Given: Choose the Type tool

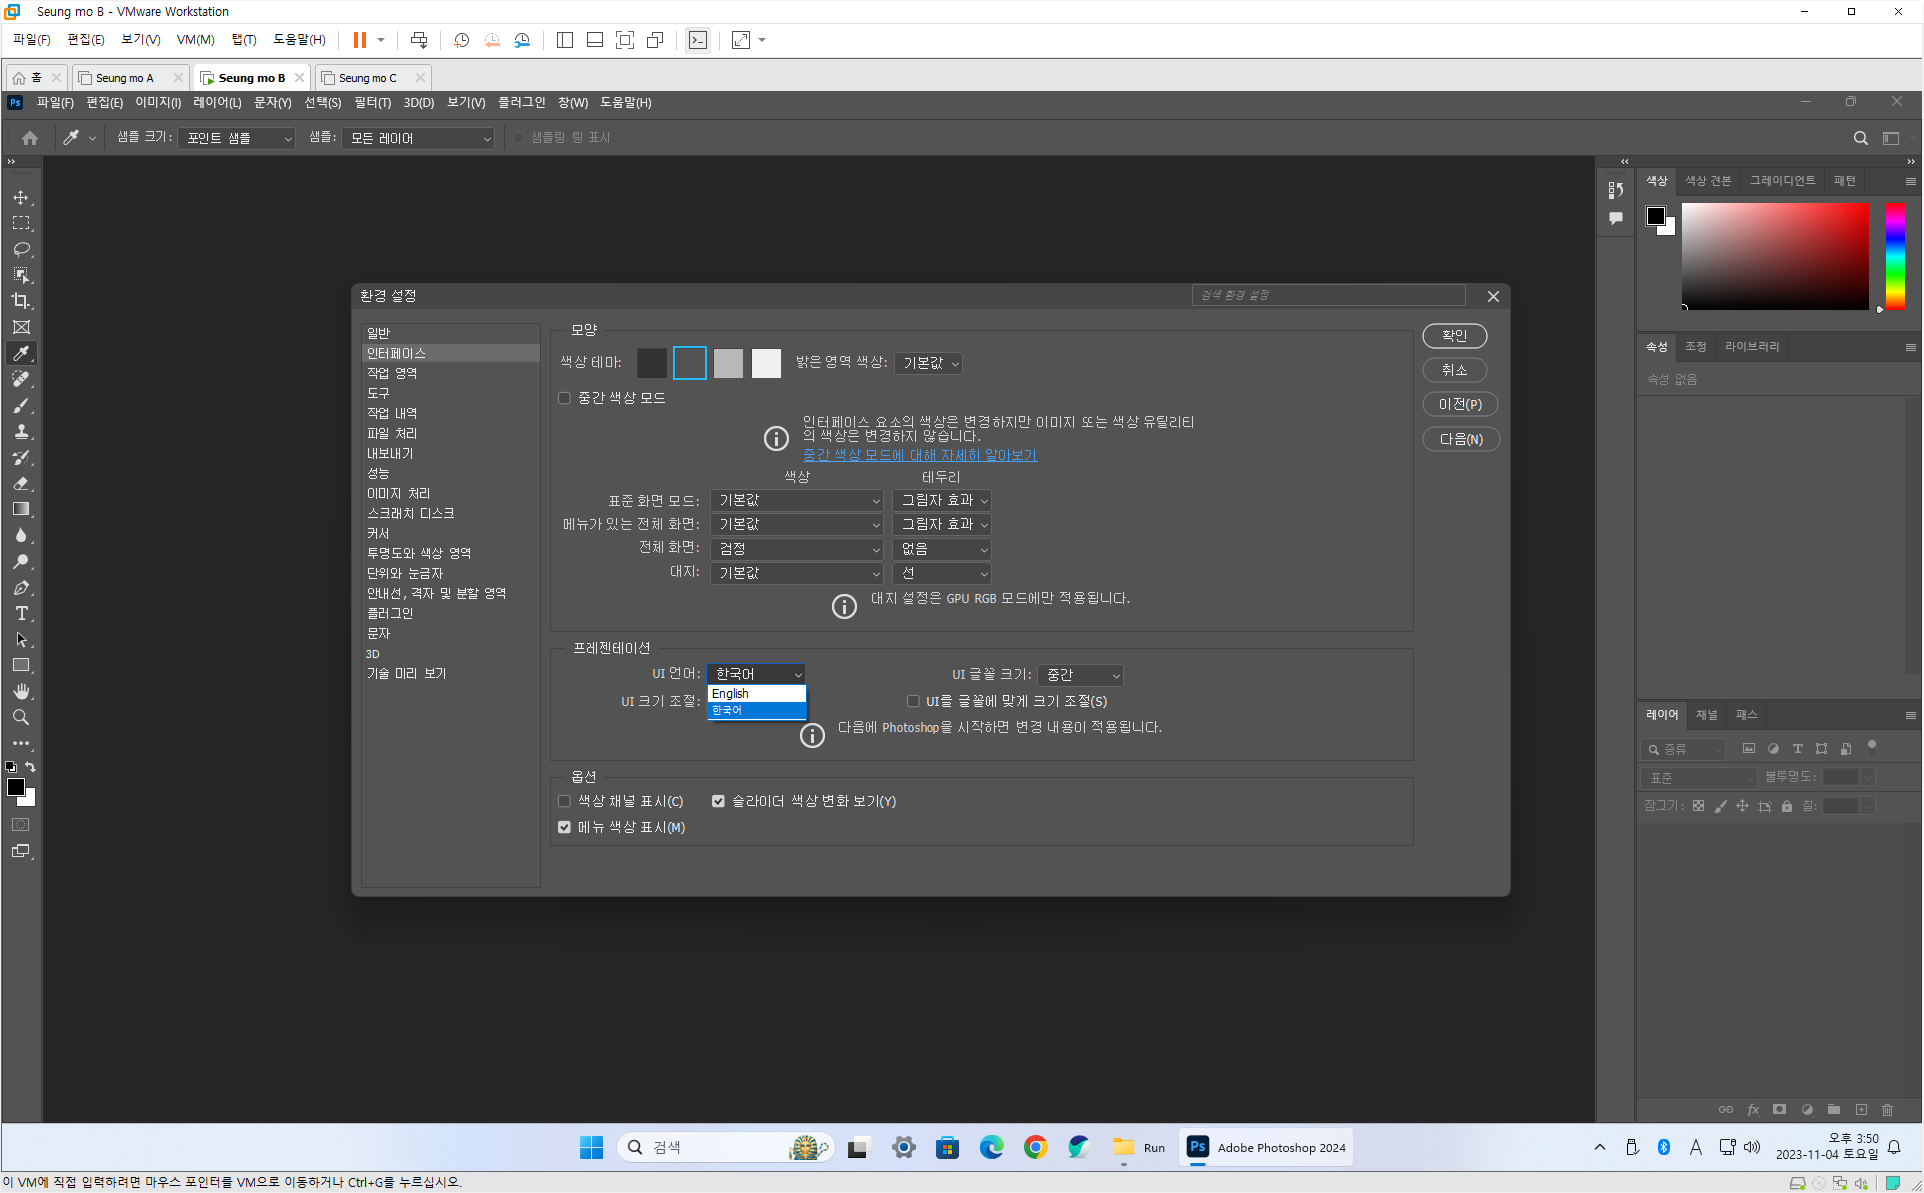Looking at the screenshot, I should 21,614.
